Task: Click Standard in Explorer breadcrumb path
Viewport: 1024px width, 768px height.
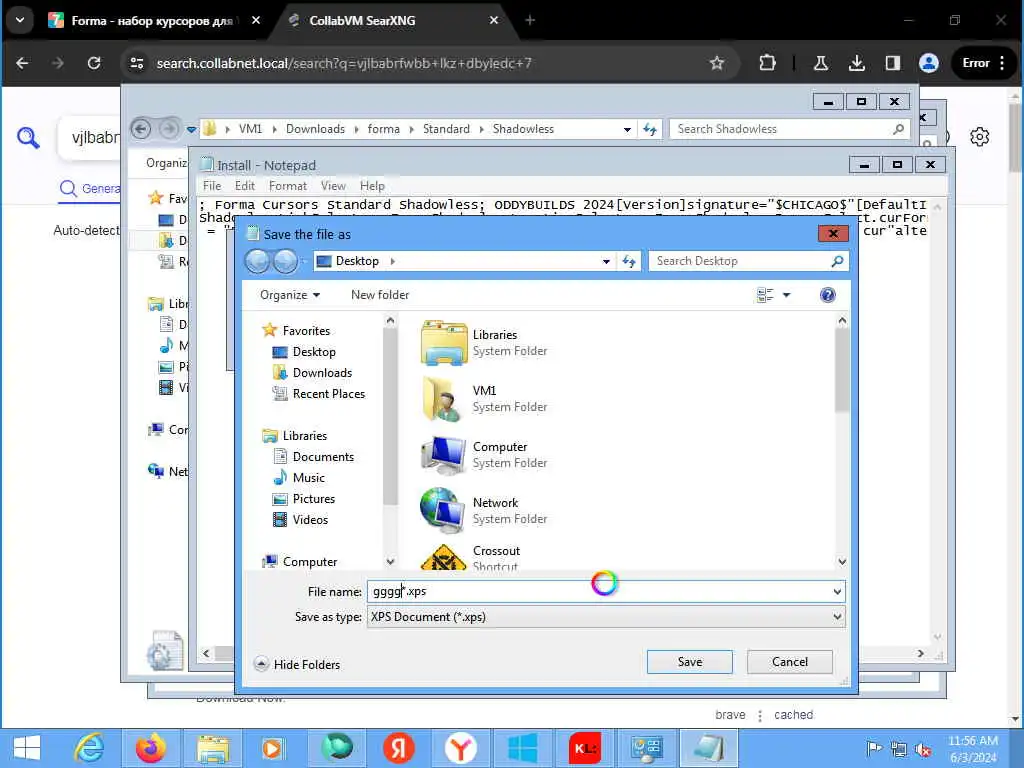Action: click(x=446, y=129)
